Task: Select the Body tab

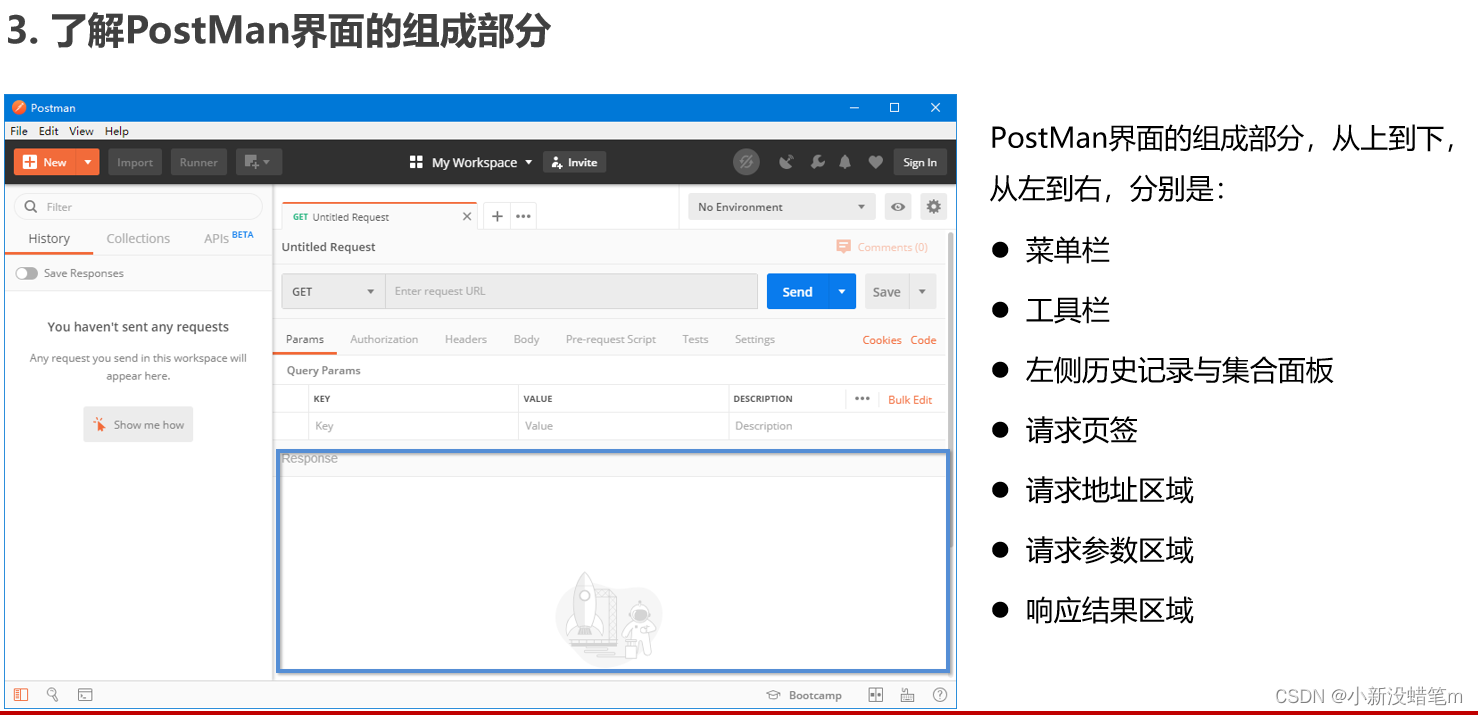Action: point(526,339)
